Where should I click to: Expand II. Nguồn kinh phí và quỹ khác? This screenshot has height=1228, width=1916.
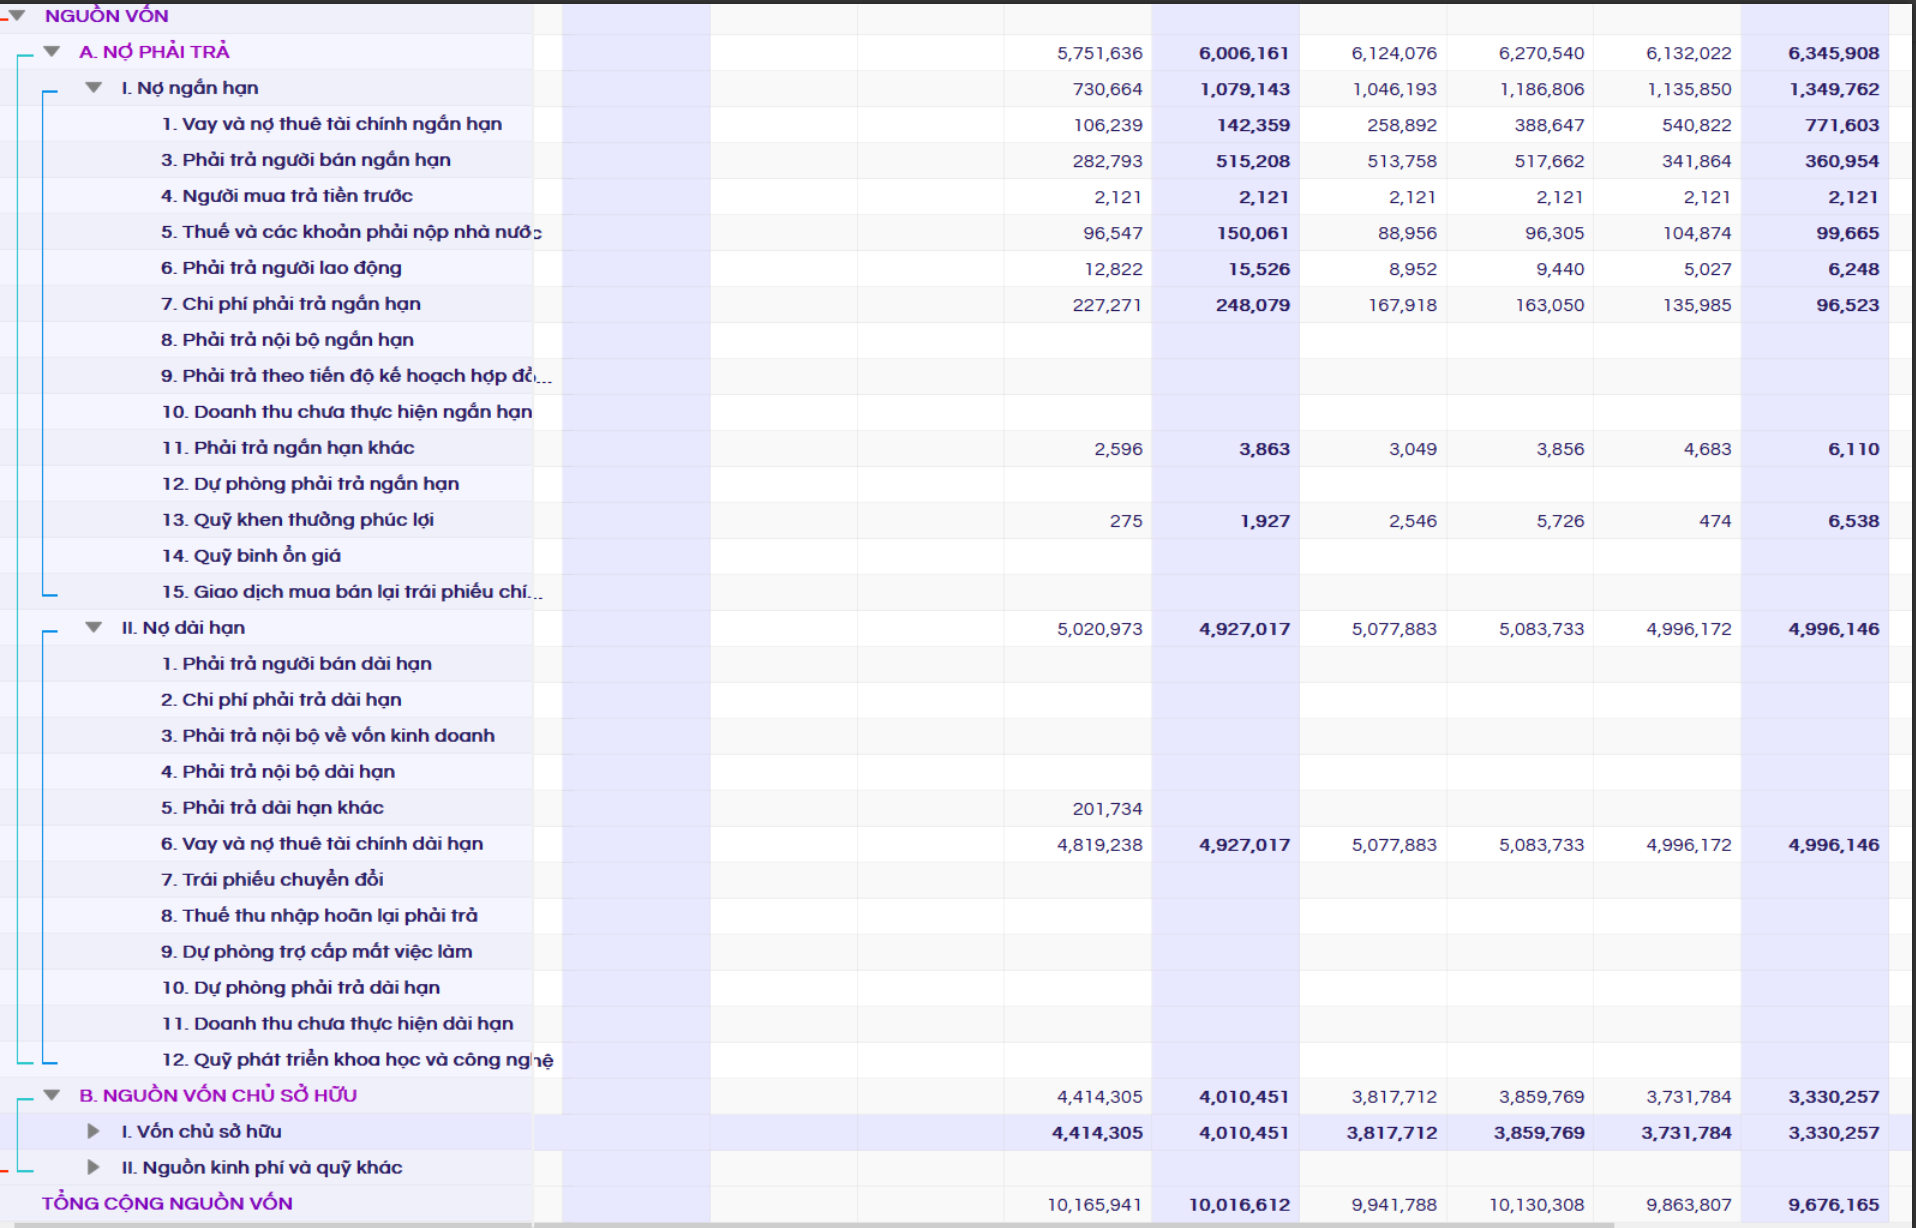pos(94,1167)
